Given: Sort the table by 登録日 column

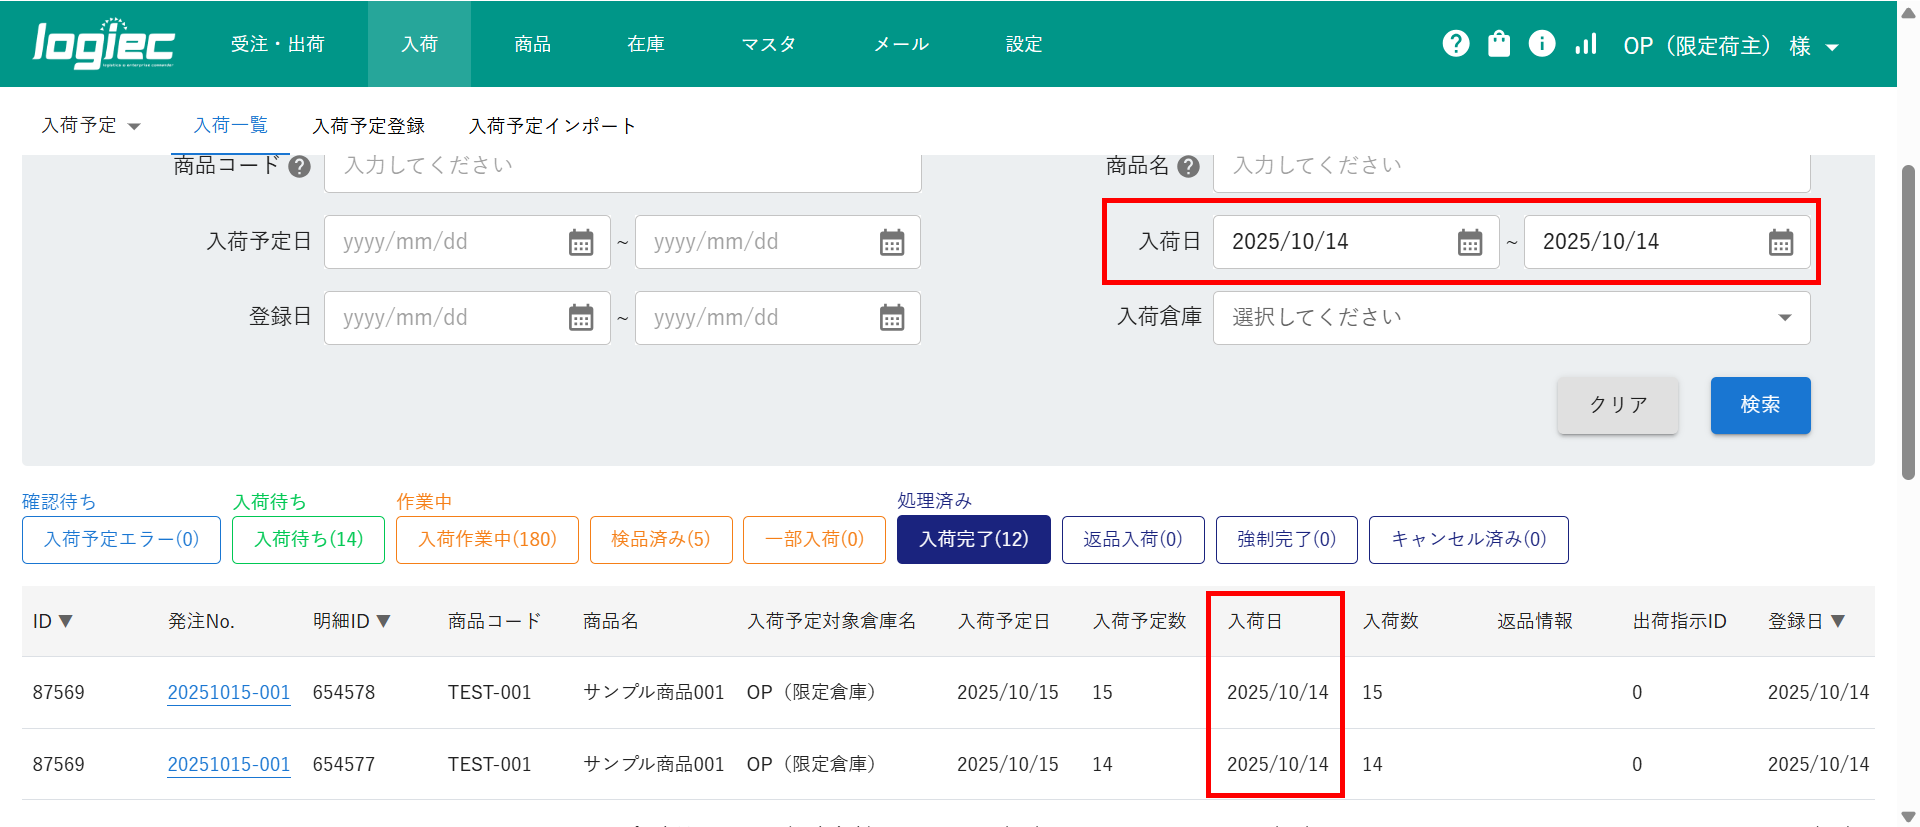Looking at the screenshot, I should click(x=1806, y=621).
